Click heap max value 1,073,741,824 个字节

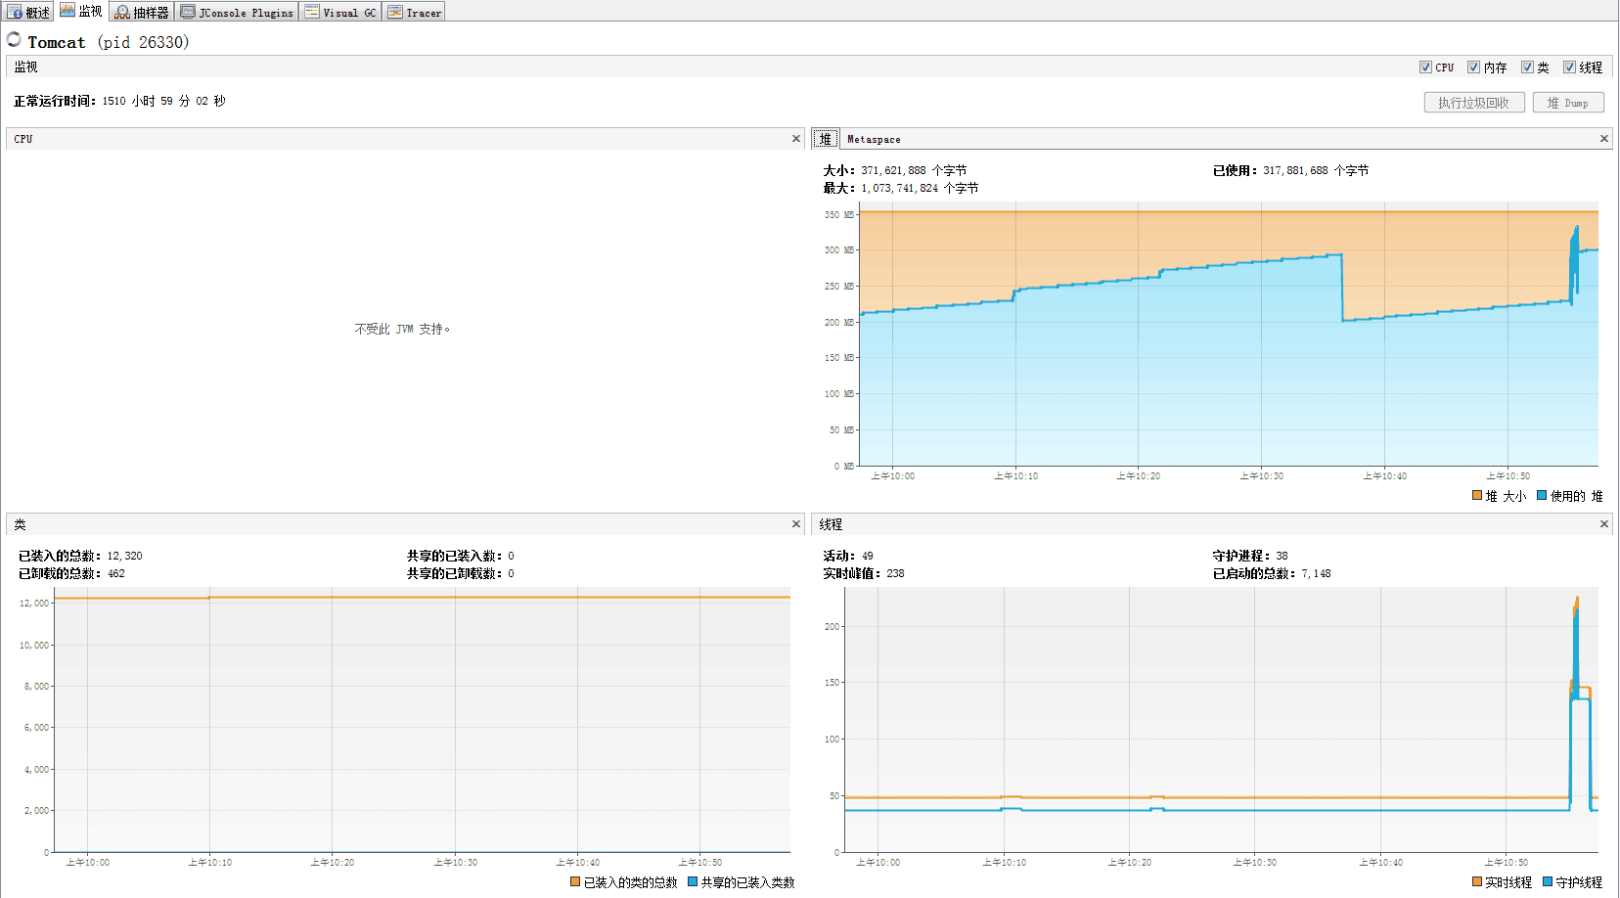(x=920, y=188)
